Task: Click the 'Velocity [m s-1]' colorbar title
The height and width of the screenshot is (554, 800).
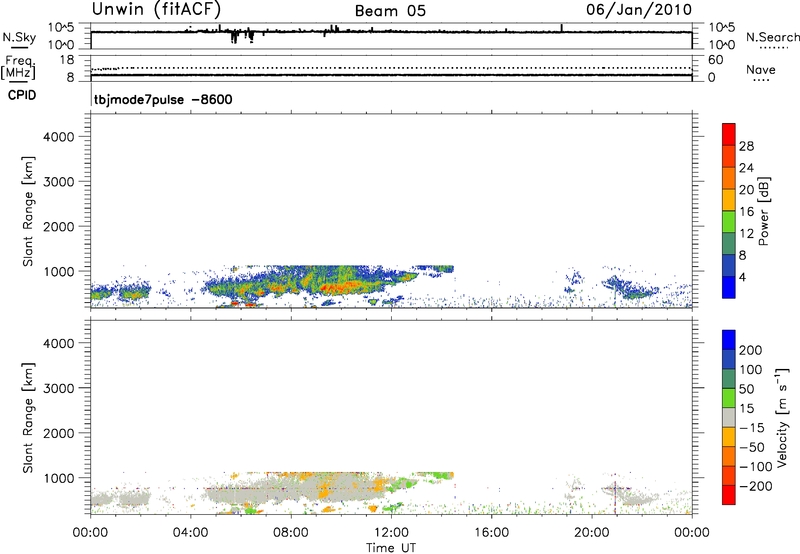Action: (782, 417)
